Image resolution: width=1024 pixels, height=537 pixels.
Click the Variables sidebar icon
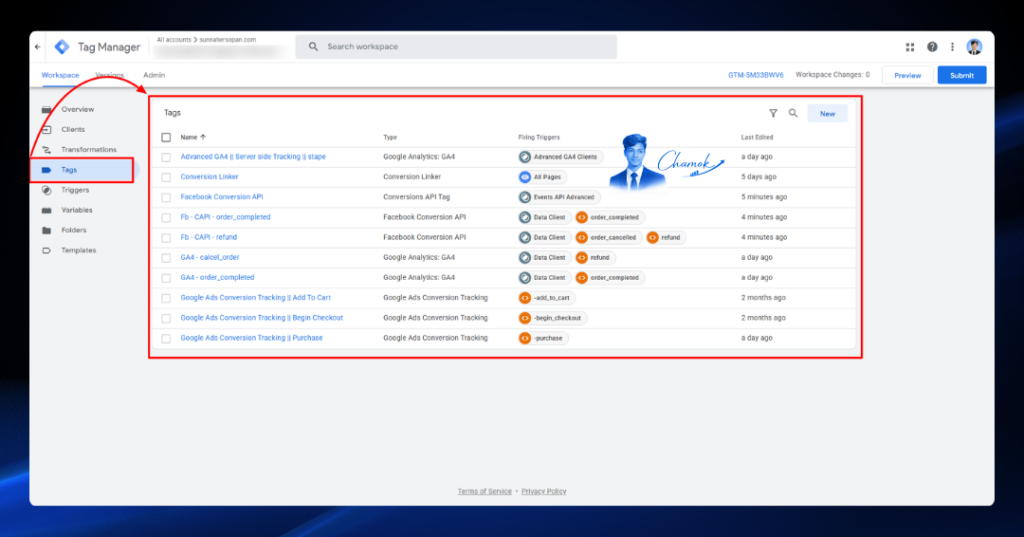point(46,210)
